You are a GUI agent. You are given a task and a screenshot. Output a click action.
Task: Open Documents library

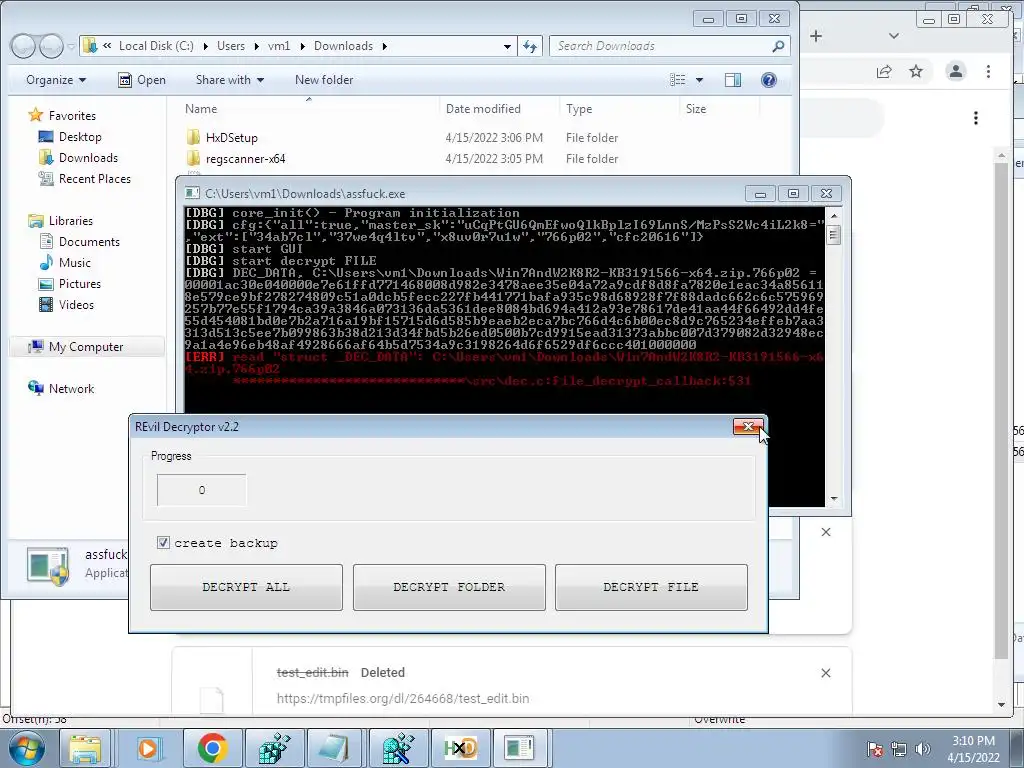pyautogui.click(x=89, y=242)
